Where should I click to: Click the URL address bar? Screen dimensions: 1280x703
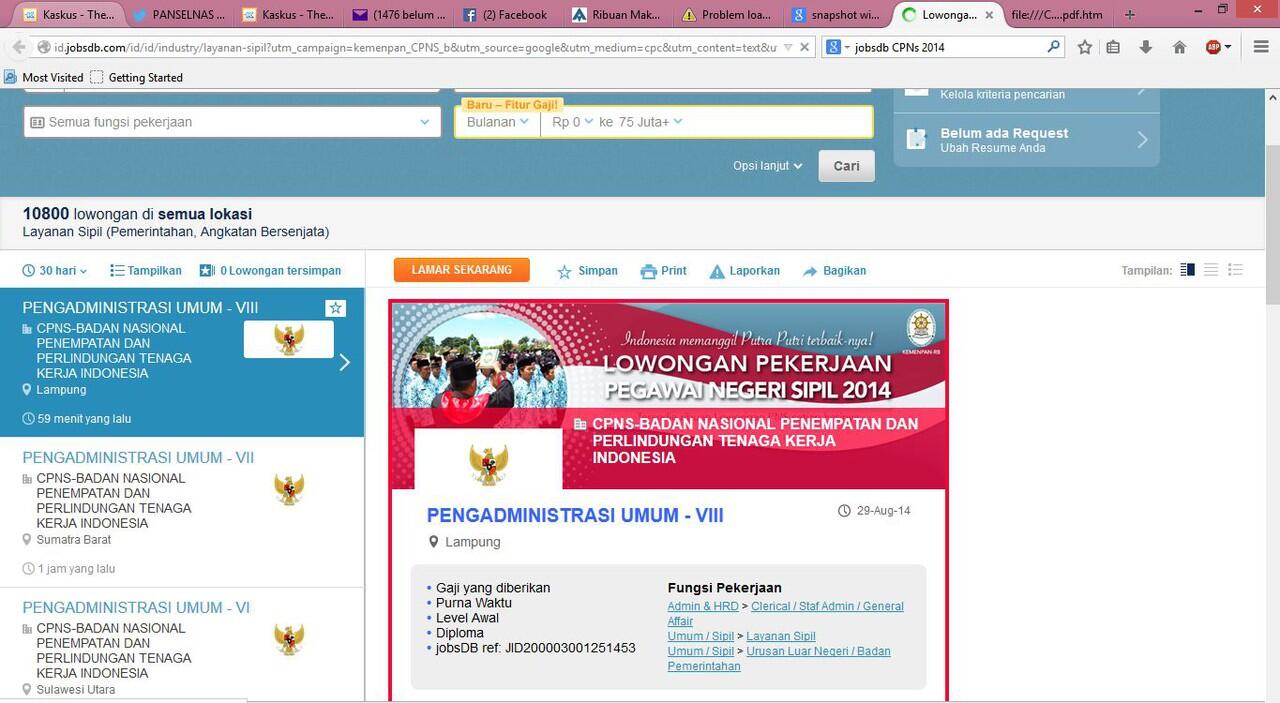415,47
